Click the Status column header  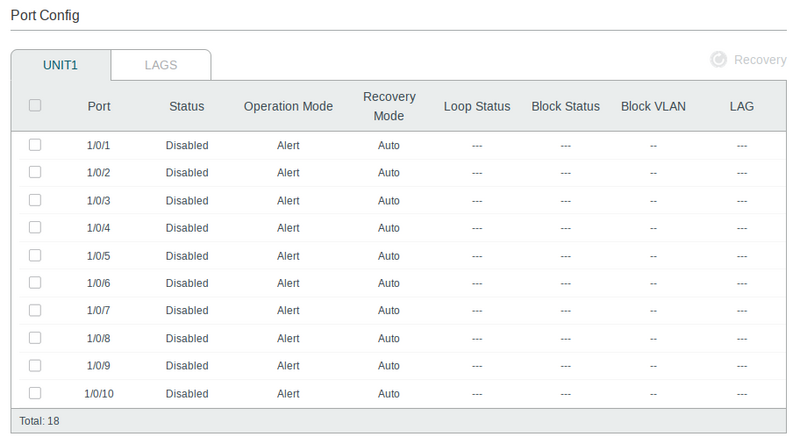click(187, 106)
